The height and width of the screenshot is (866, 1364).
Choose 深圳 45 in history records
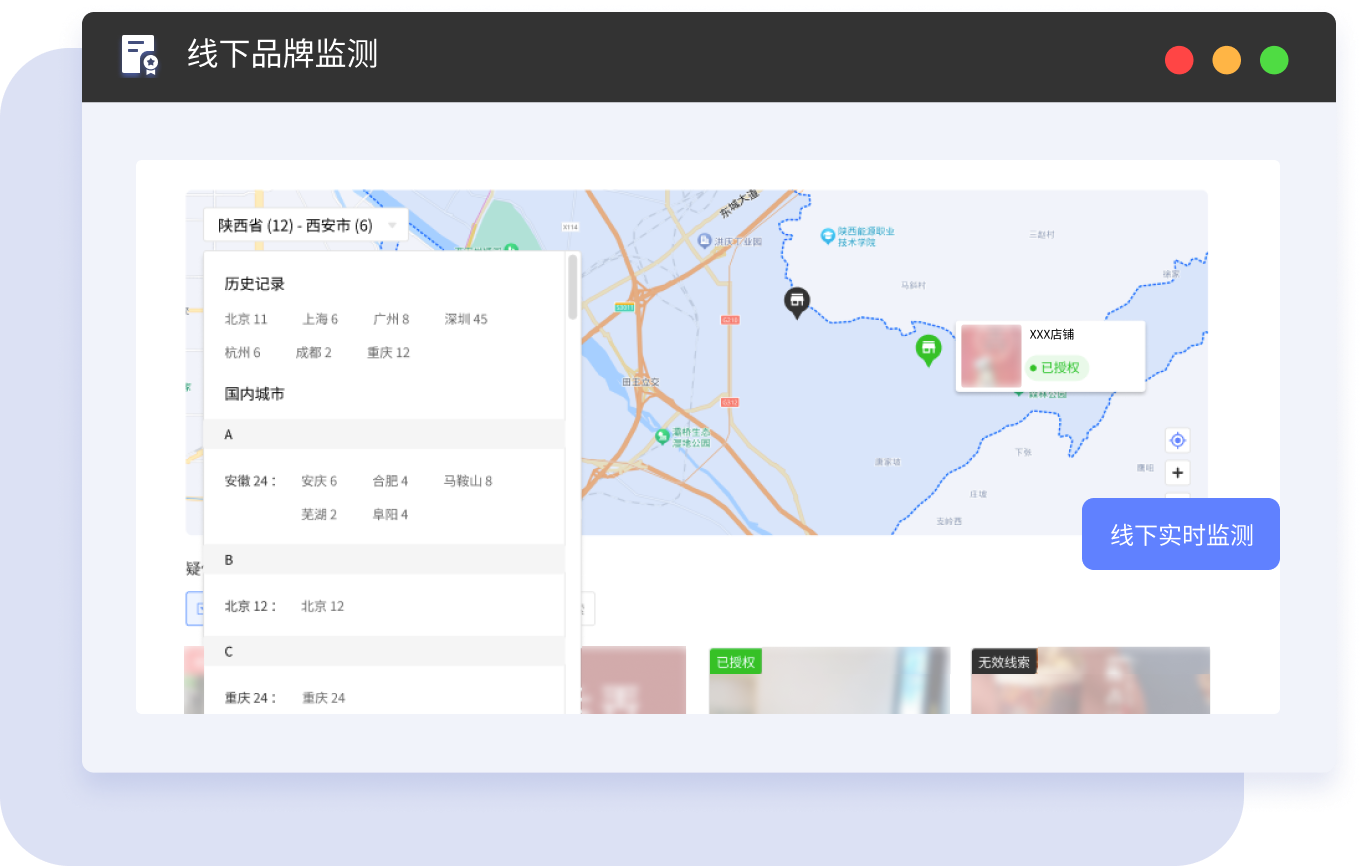pyautogui.click(x=466, y=319)
